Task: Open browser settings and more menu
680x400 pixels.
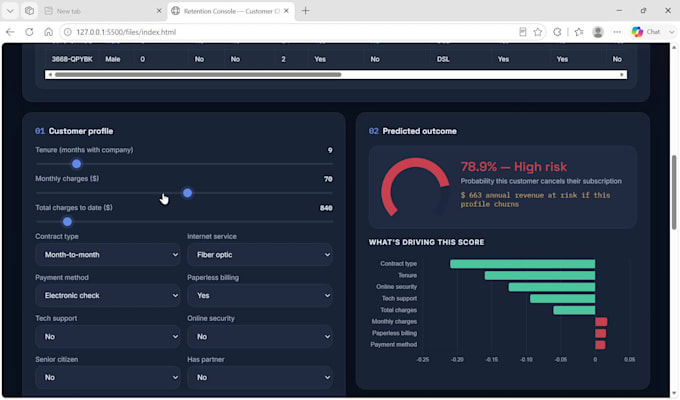Action: pos(617,32)
